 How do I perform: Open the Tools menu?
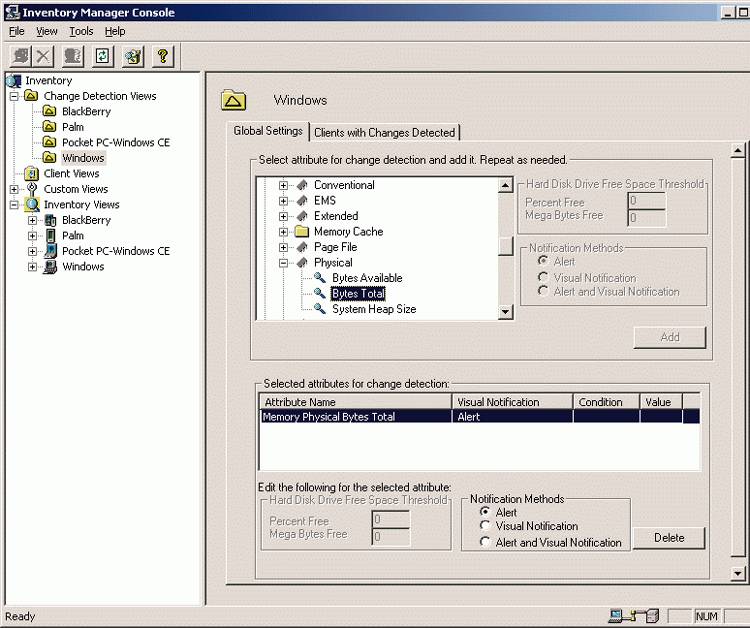(x=81, y=31)
